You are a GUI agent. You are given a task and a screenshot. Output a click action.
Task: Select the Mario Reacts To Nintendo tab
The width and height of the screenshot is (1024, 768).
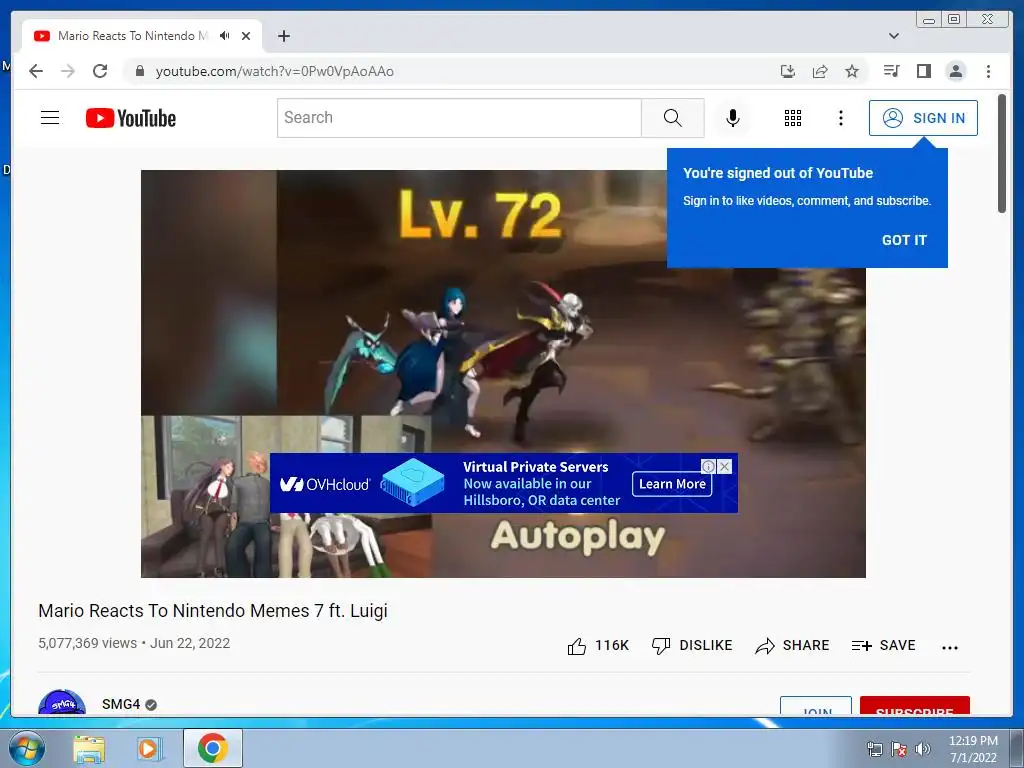pos(133,36)
